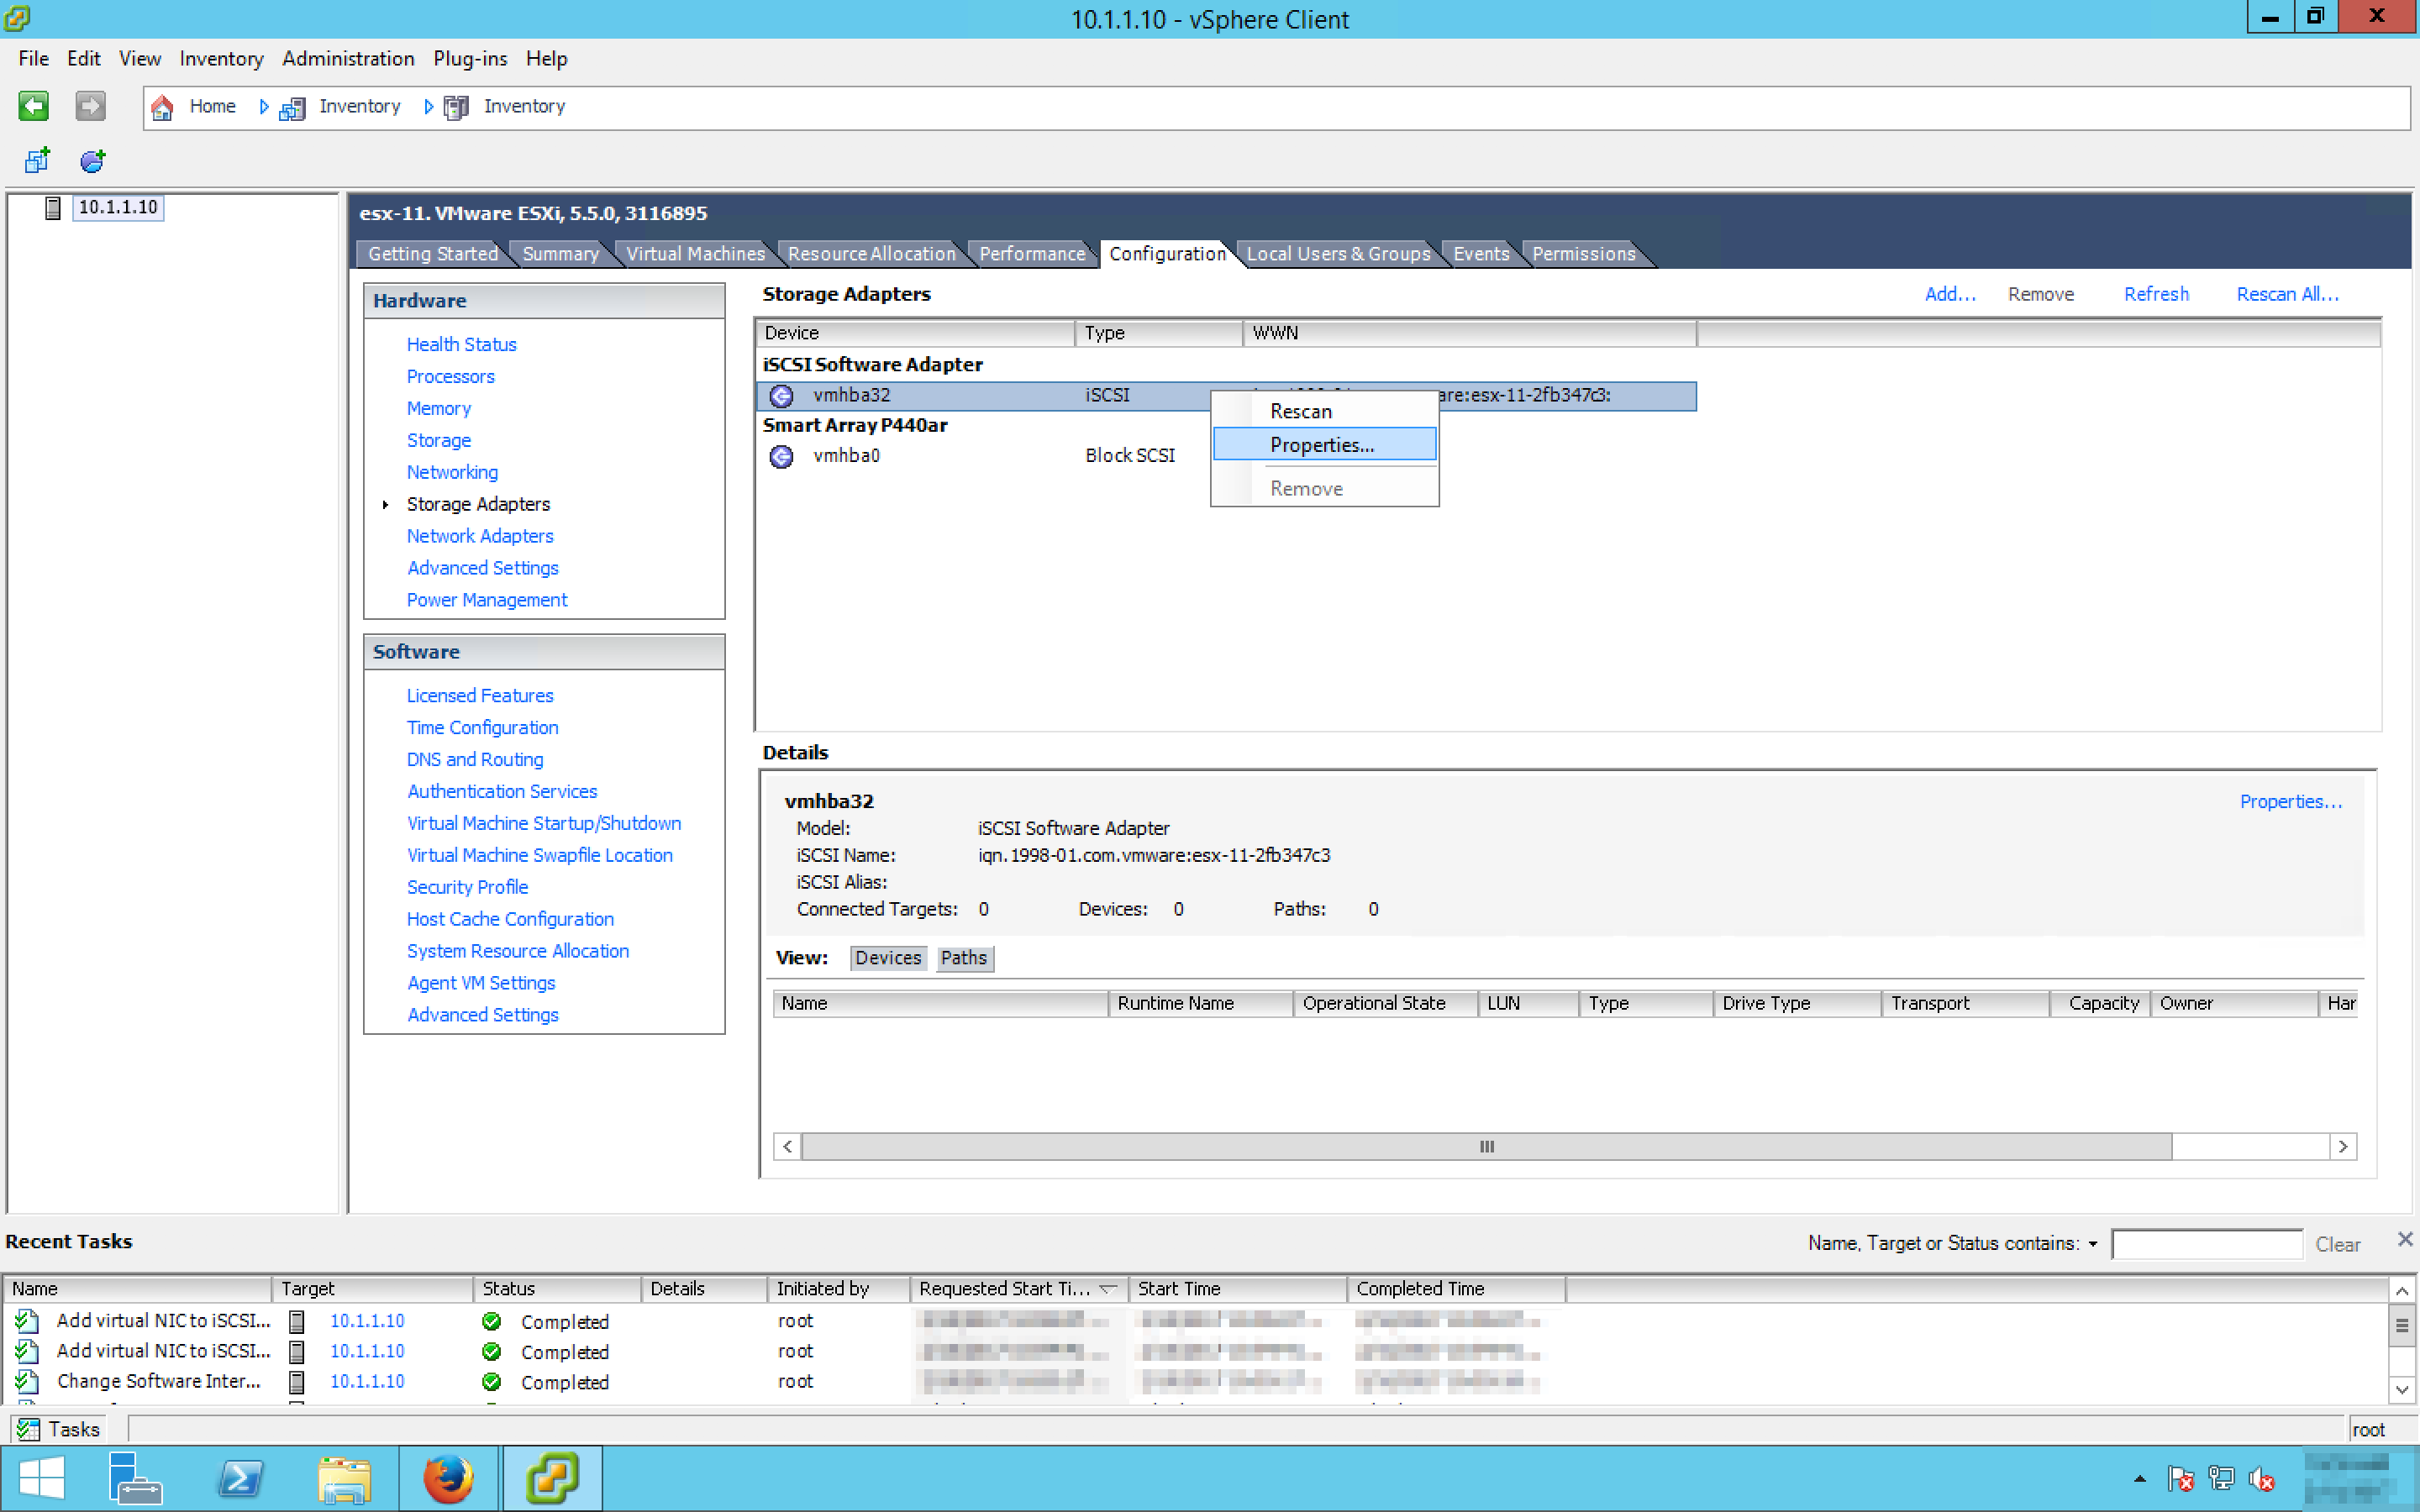
Task: Click the recent tasks filter text field
Action: click(2206, 1244)
